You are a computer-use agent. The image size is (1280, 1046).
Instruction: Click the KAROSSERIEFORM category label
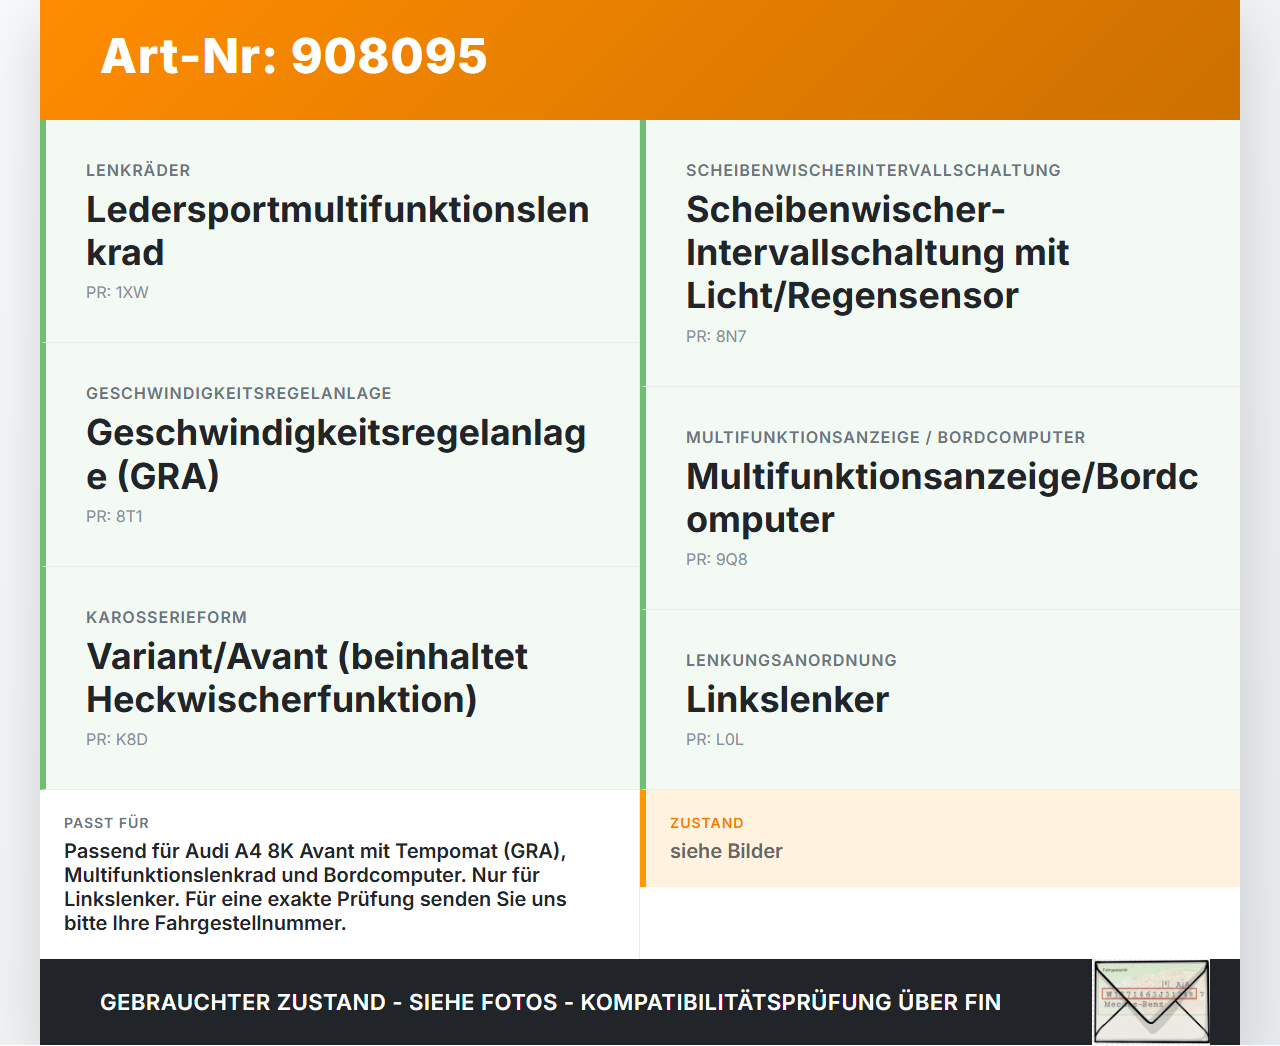coord(166,618)
